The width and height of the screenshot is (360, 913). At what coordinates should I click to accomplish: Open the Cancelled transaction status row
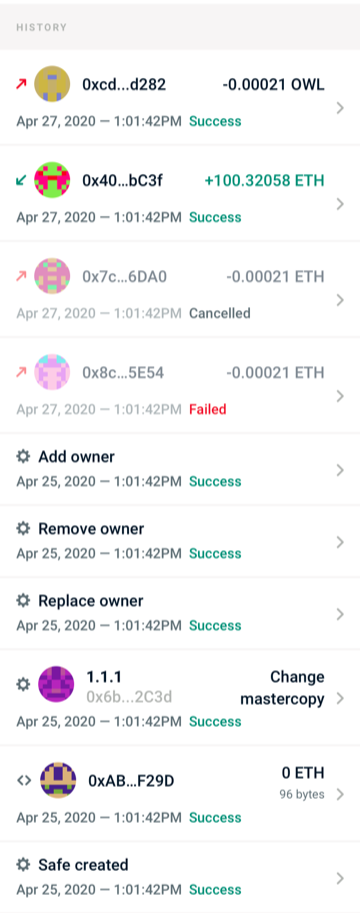click(180, 289)
